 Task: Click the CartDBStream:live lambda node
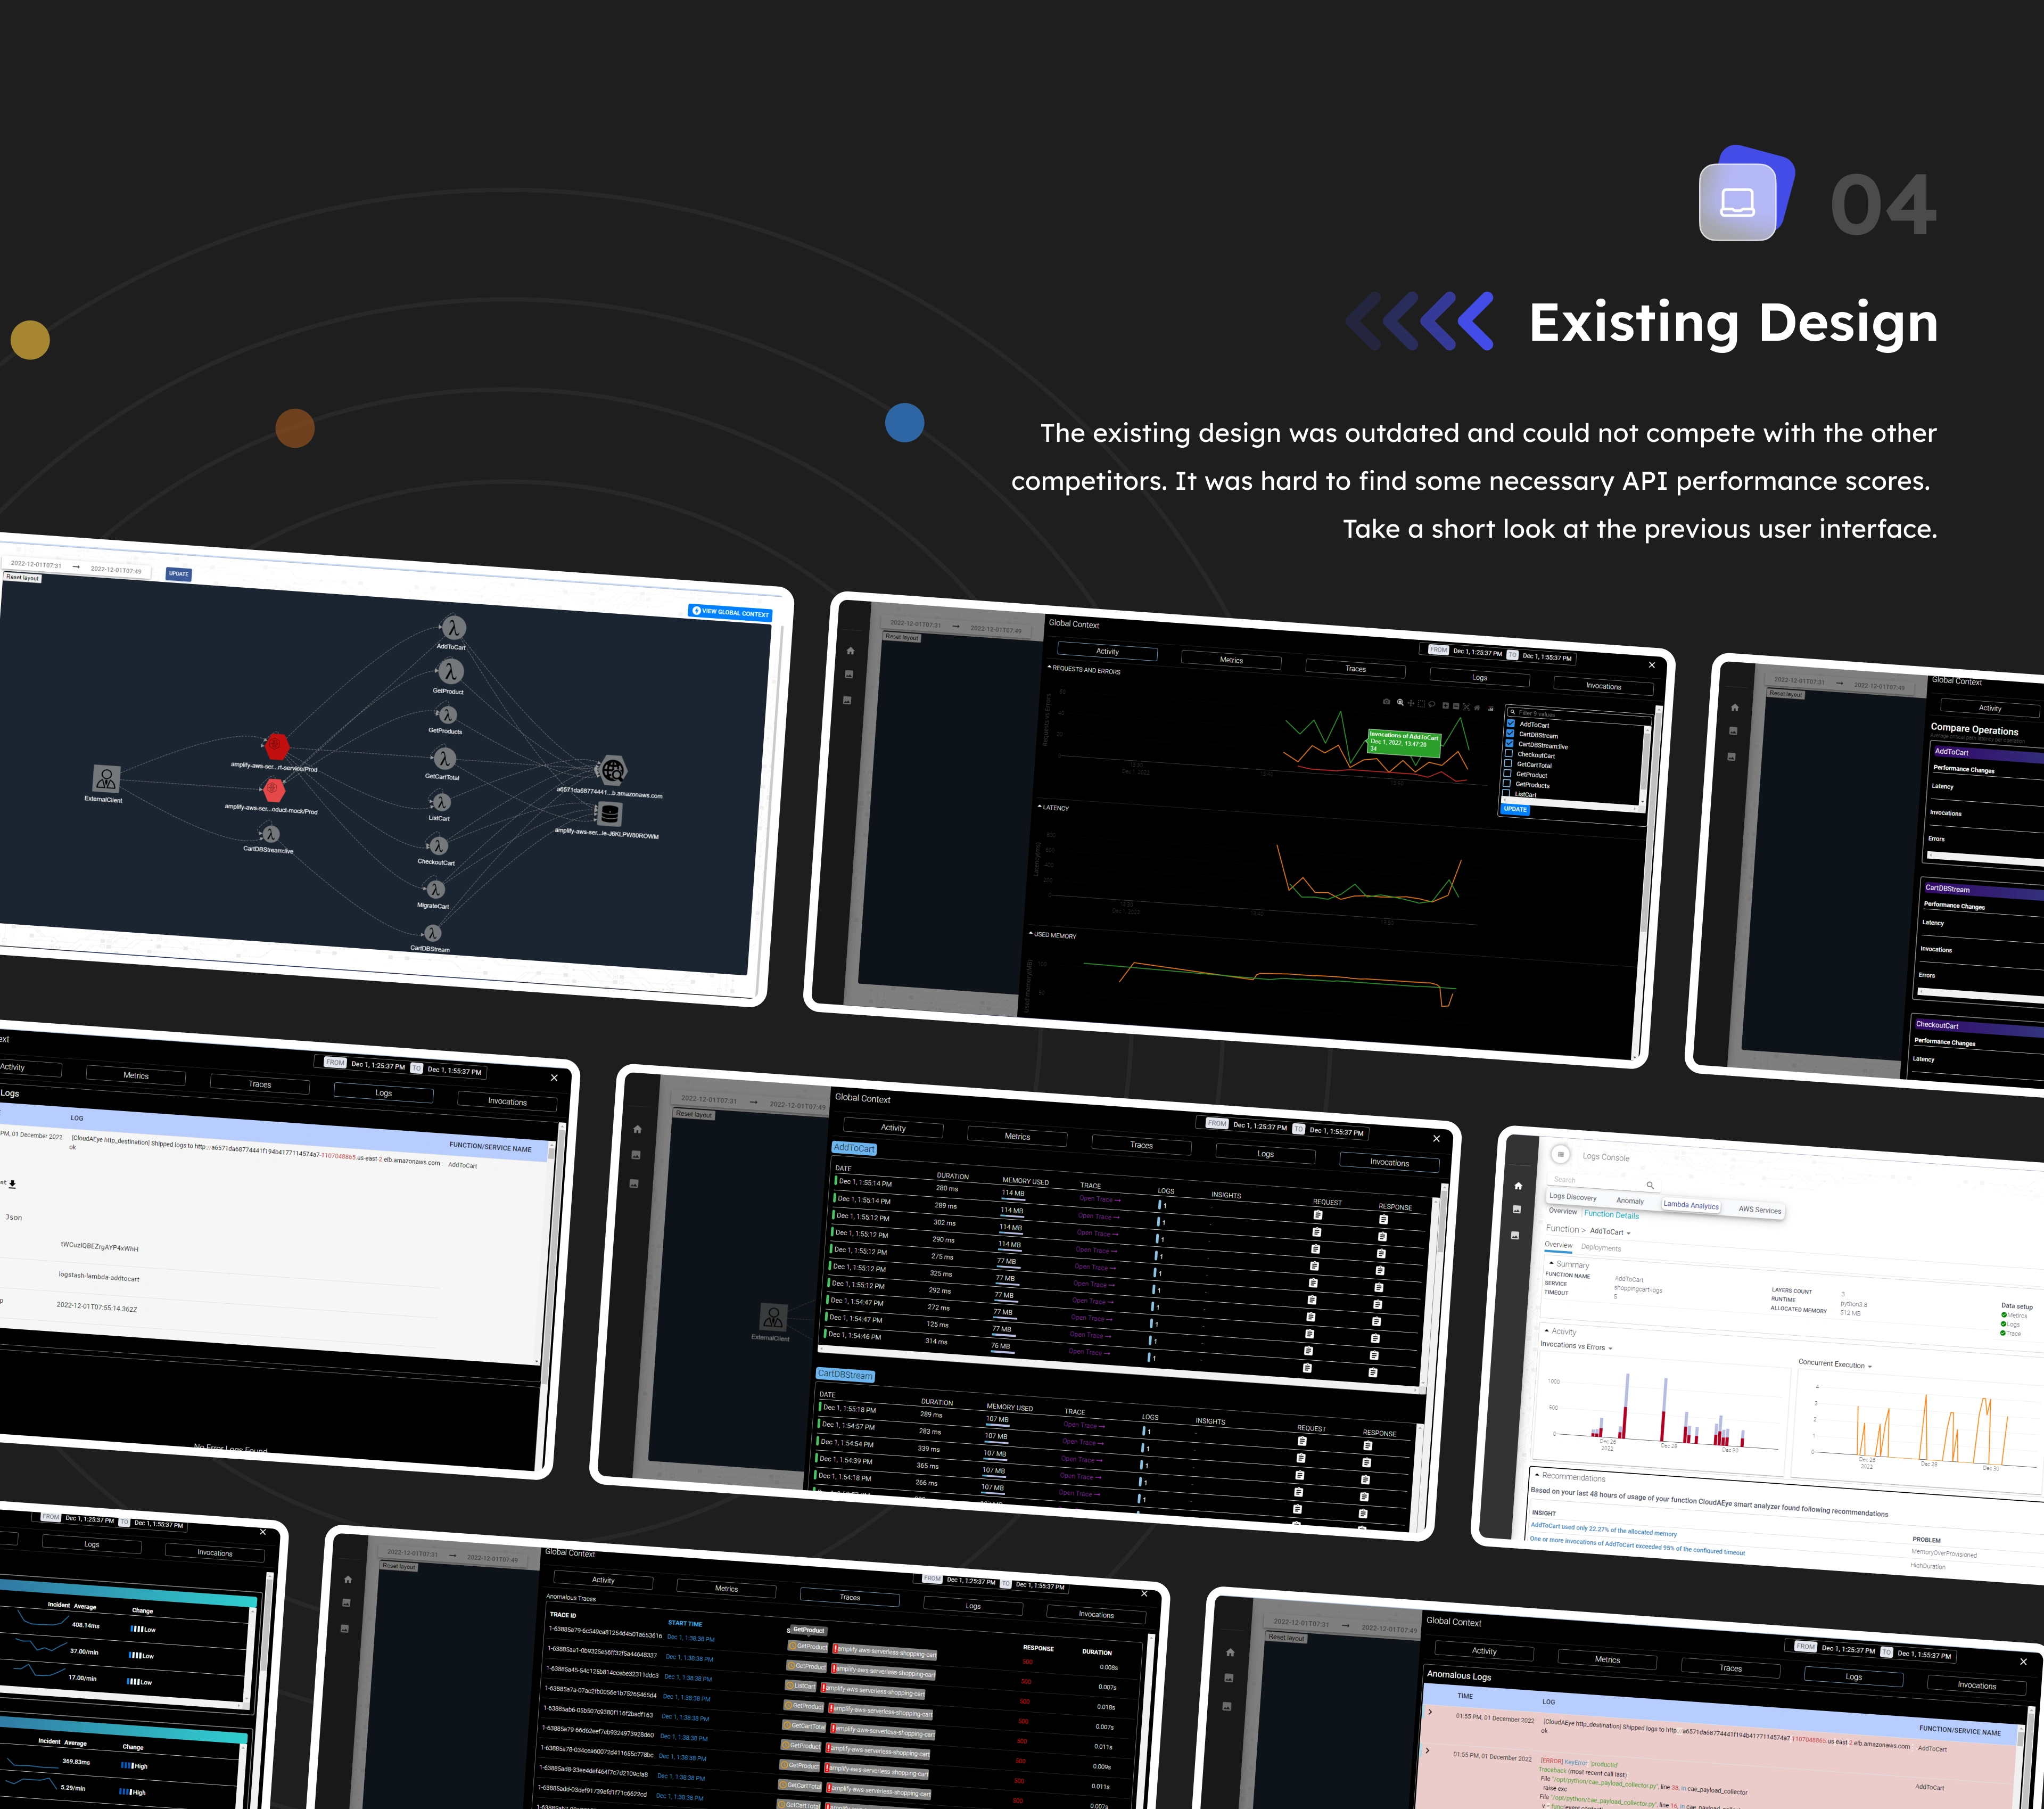270,833
